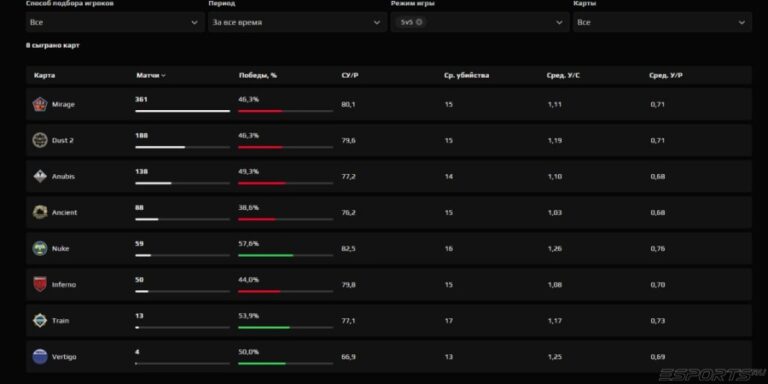This screenshot has width=768, height=384.
Task: Click Inferno win rate 44,0%
Action: pos(248,280)
